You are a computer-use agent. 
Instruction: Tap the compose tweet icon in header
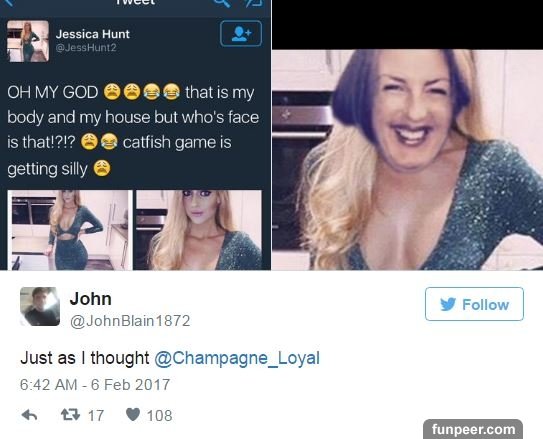253,3
